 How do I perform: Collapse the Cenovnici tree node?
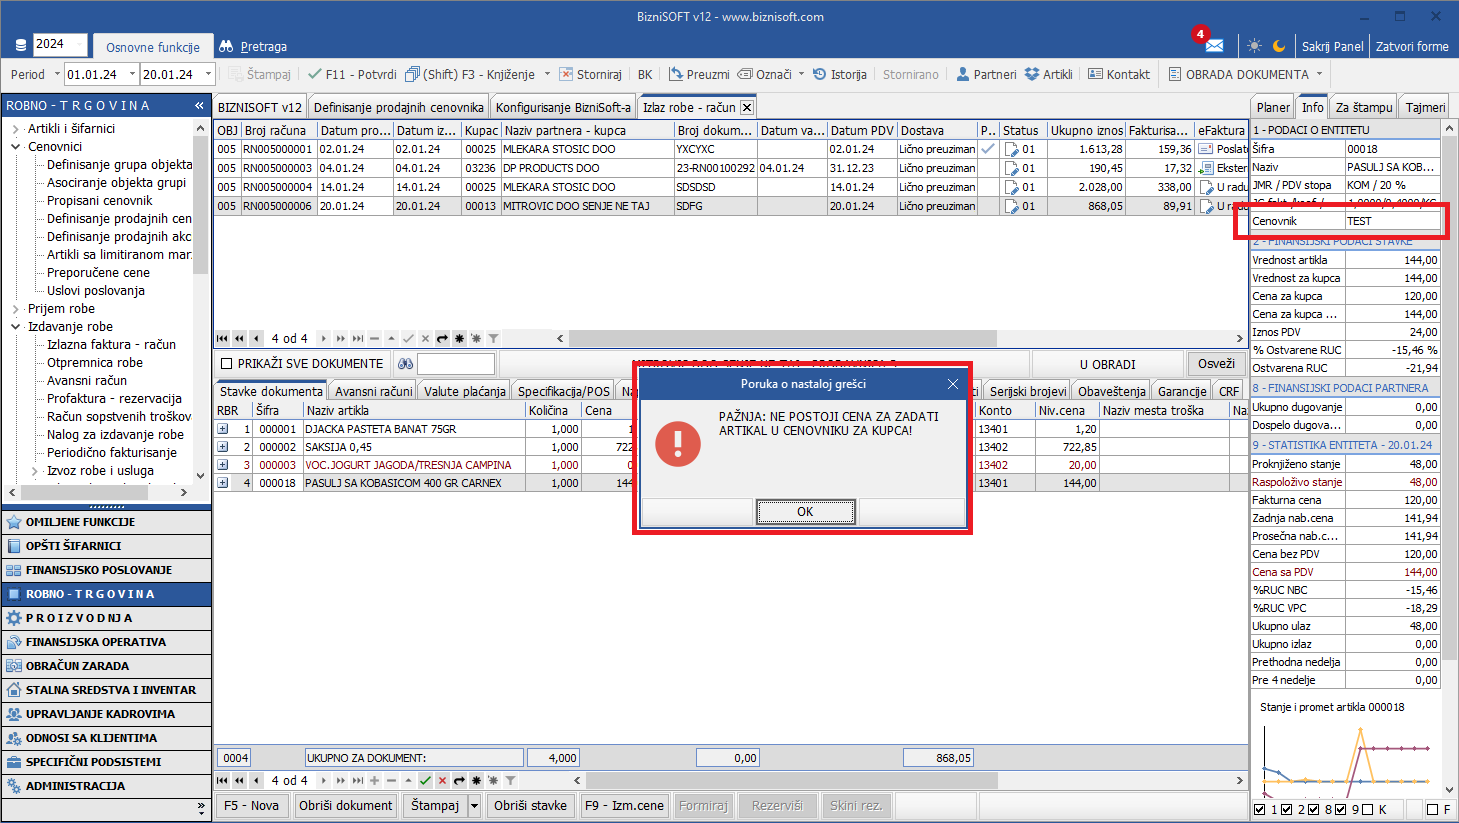click(x=16, y=147)
